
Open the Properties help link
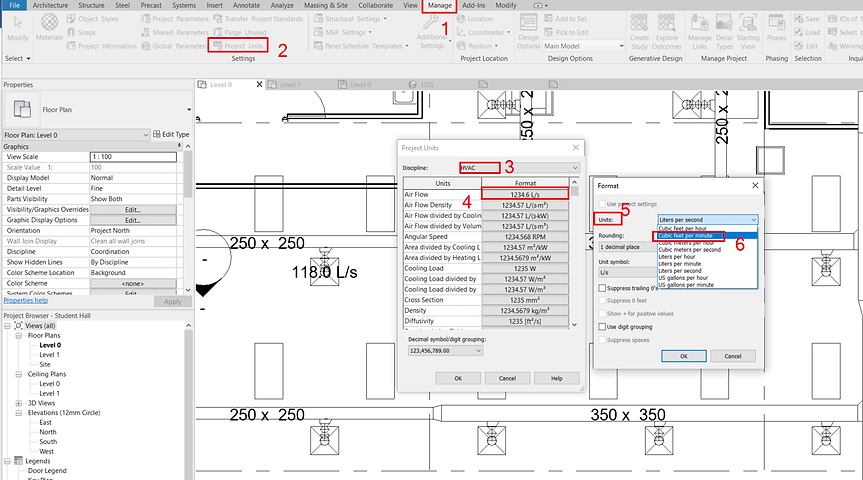[x=25, y=301]
